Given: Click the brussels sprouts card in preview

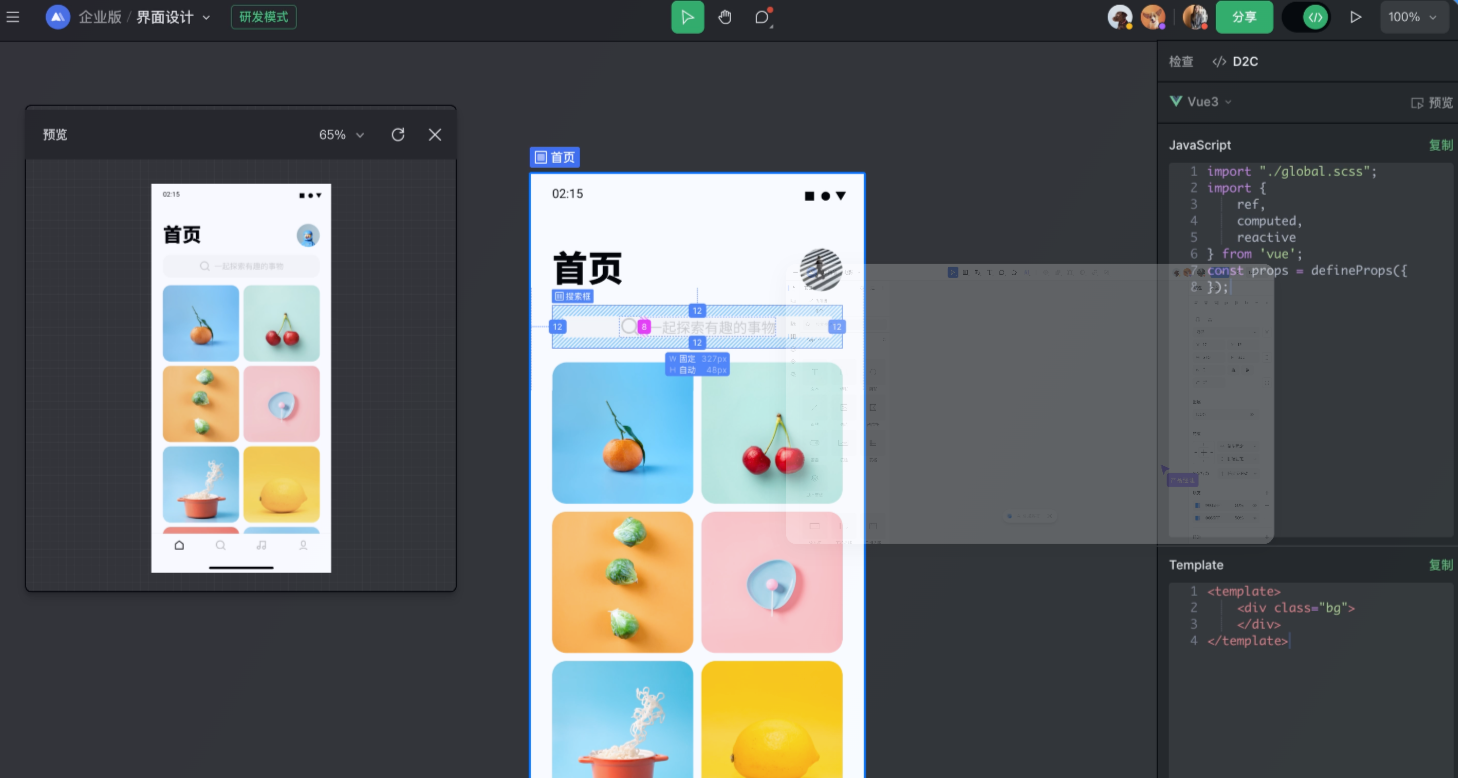Looking at the screenshot, I should [201, 404].
